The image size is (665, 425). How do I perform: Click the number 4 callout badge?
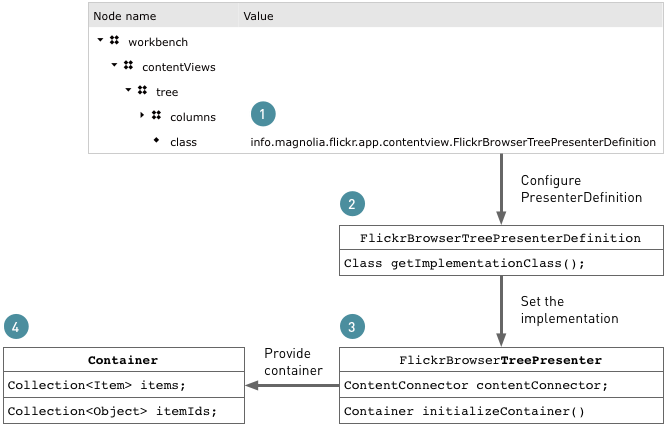point(16,326)
